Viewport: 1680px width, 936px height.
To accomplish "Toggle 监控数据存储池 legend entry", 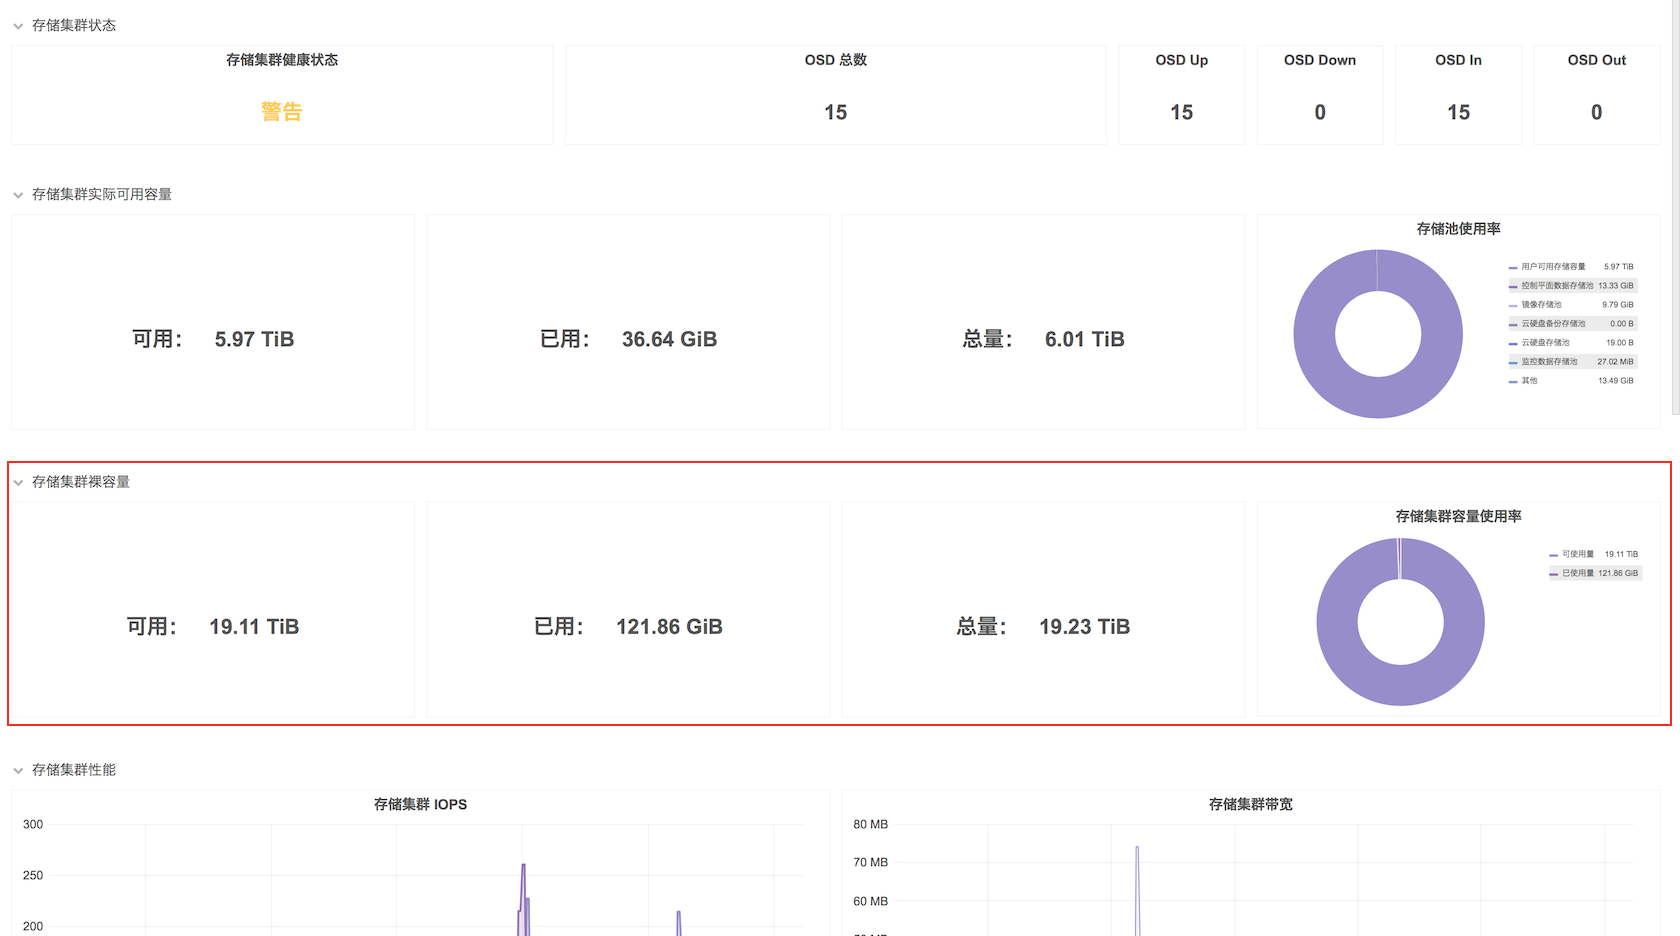I will (1549, 362).
